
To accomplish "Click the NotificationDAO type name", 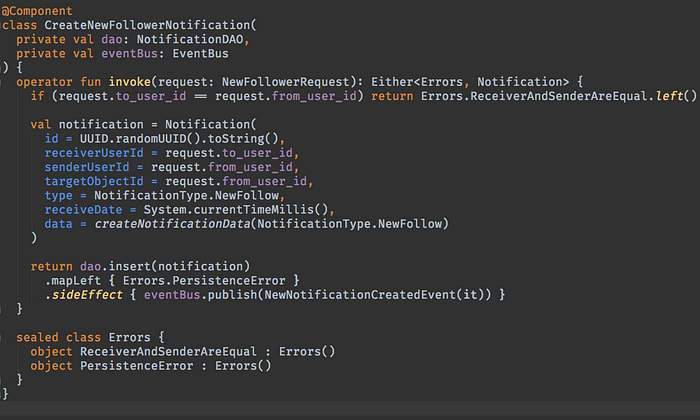I will pyautogui.click(x=190, y=39).
